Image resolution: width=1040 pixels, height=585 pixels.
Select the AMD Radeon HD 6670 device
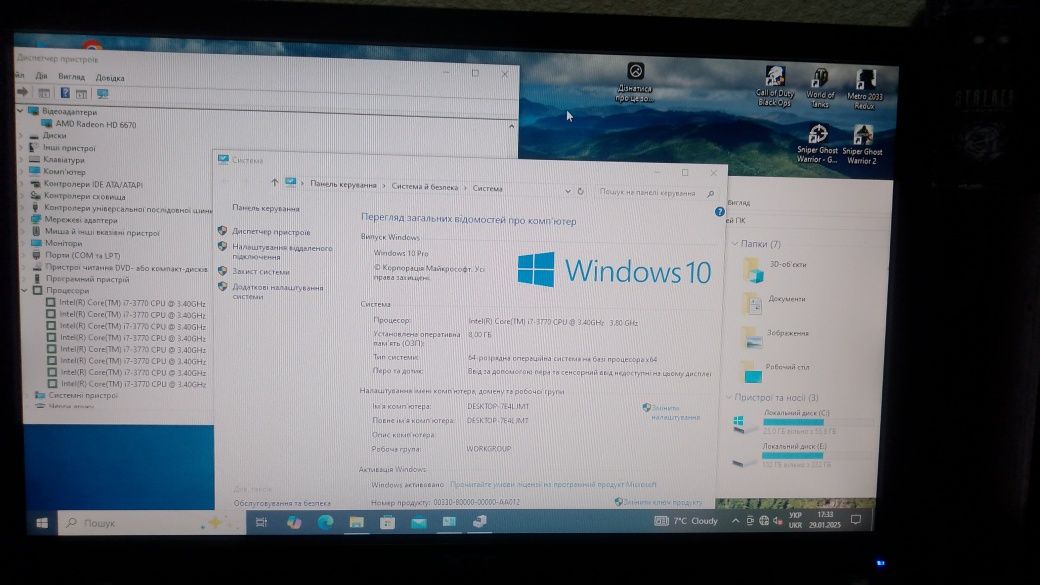click(x=96, y=124)
